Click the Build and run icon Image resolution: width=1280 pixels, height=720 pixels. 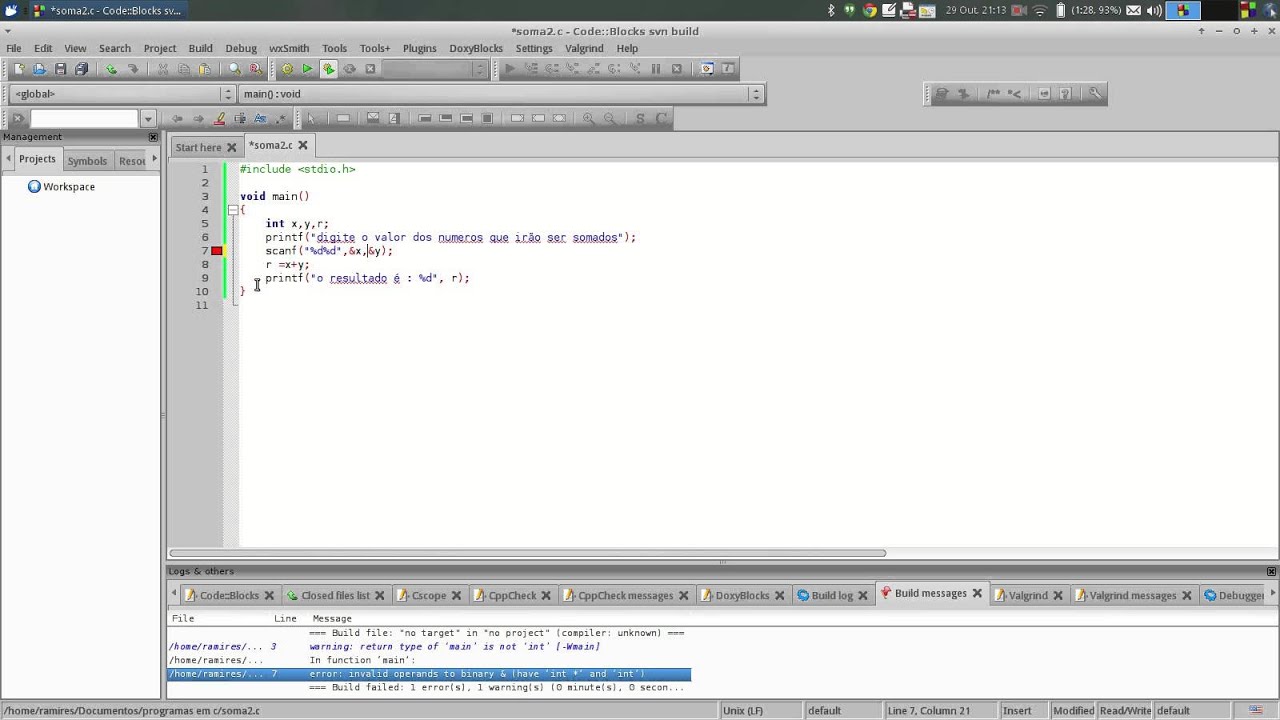[328, 69]
